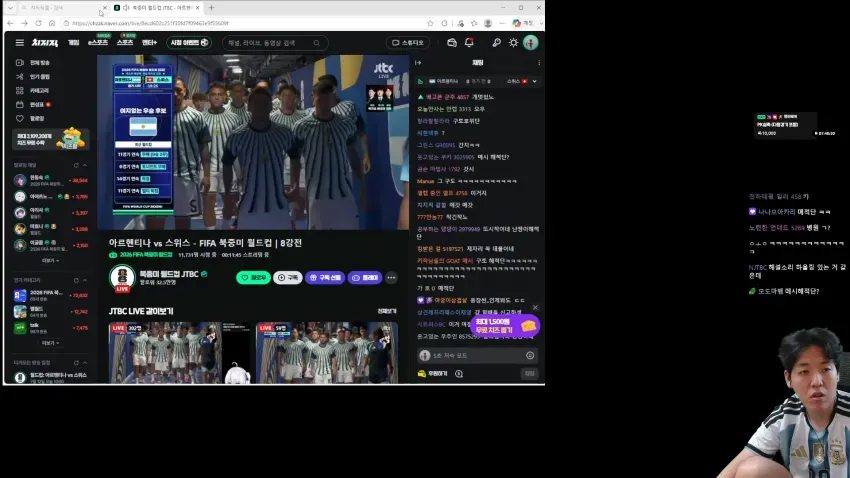
Task: Click the search magnifier icon
Action: pyautogui.click(x=317, y=43)
